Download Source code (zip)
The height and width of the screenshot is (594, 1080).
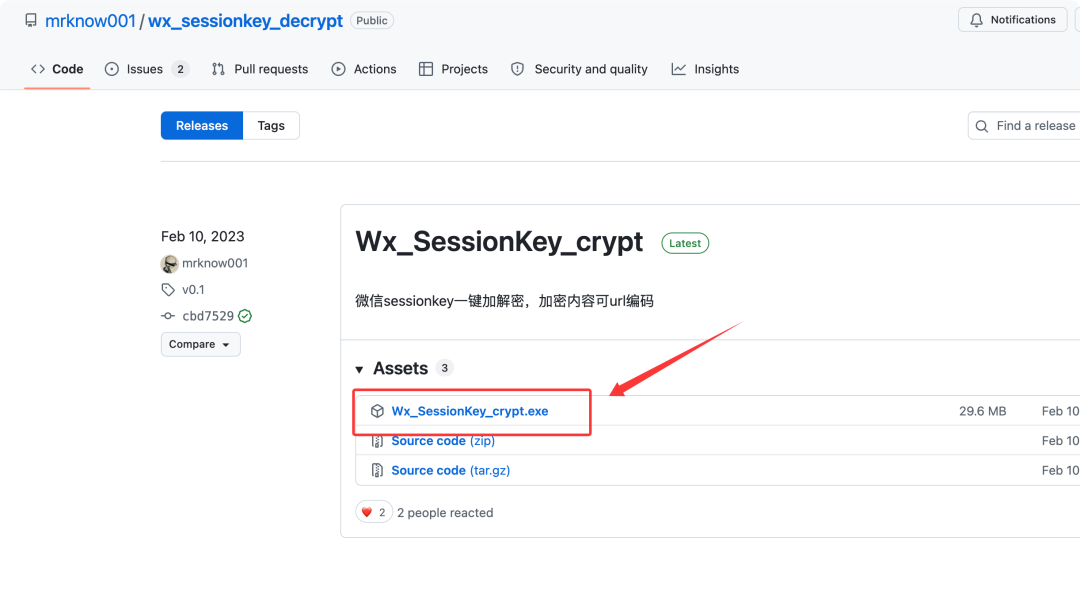[x=443, y=441]
